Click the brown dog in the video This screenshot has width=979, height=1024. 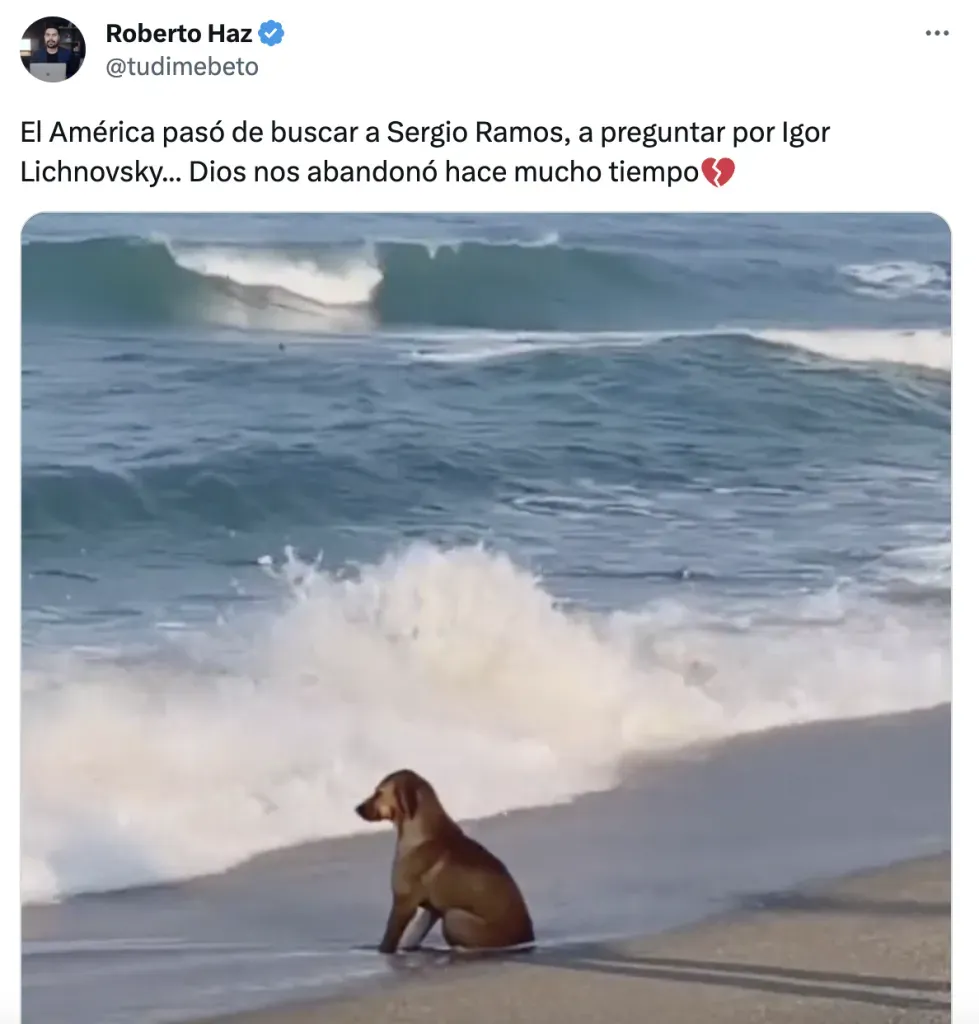[x=445, y=861]
